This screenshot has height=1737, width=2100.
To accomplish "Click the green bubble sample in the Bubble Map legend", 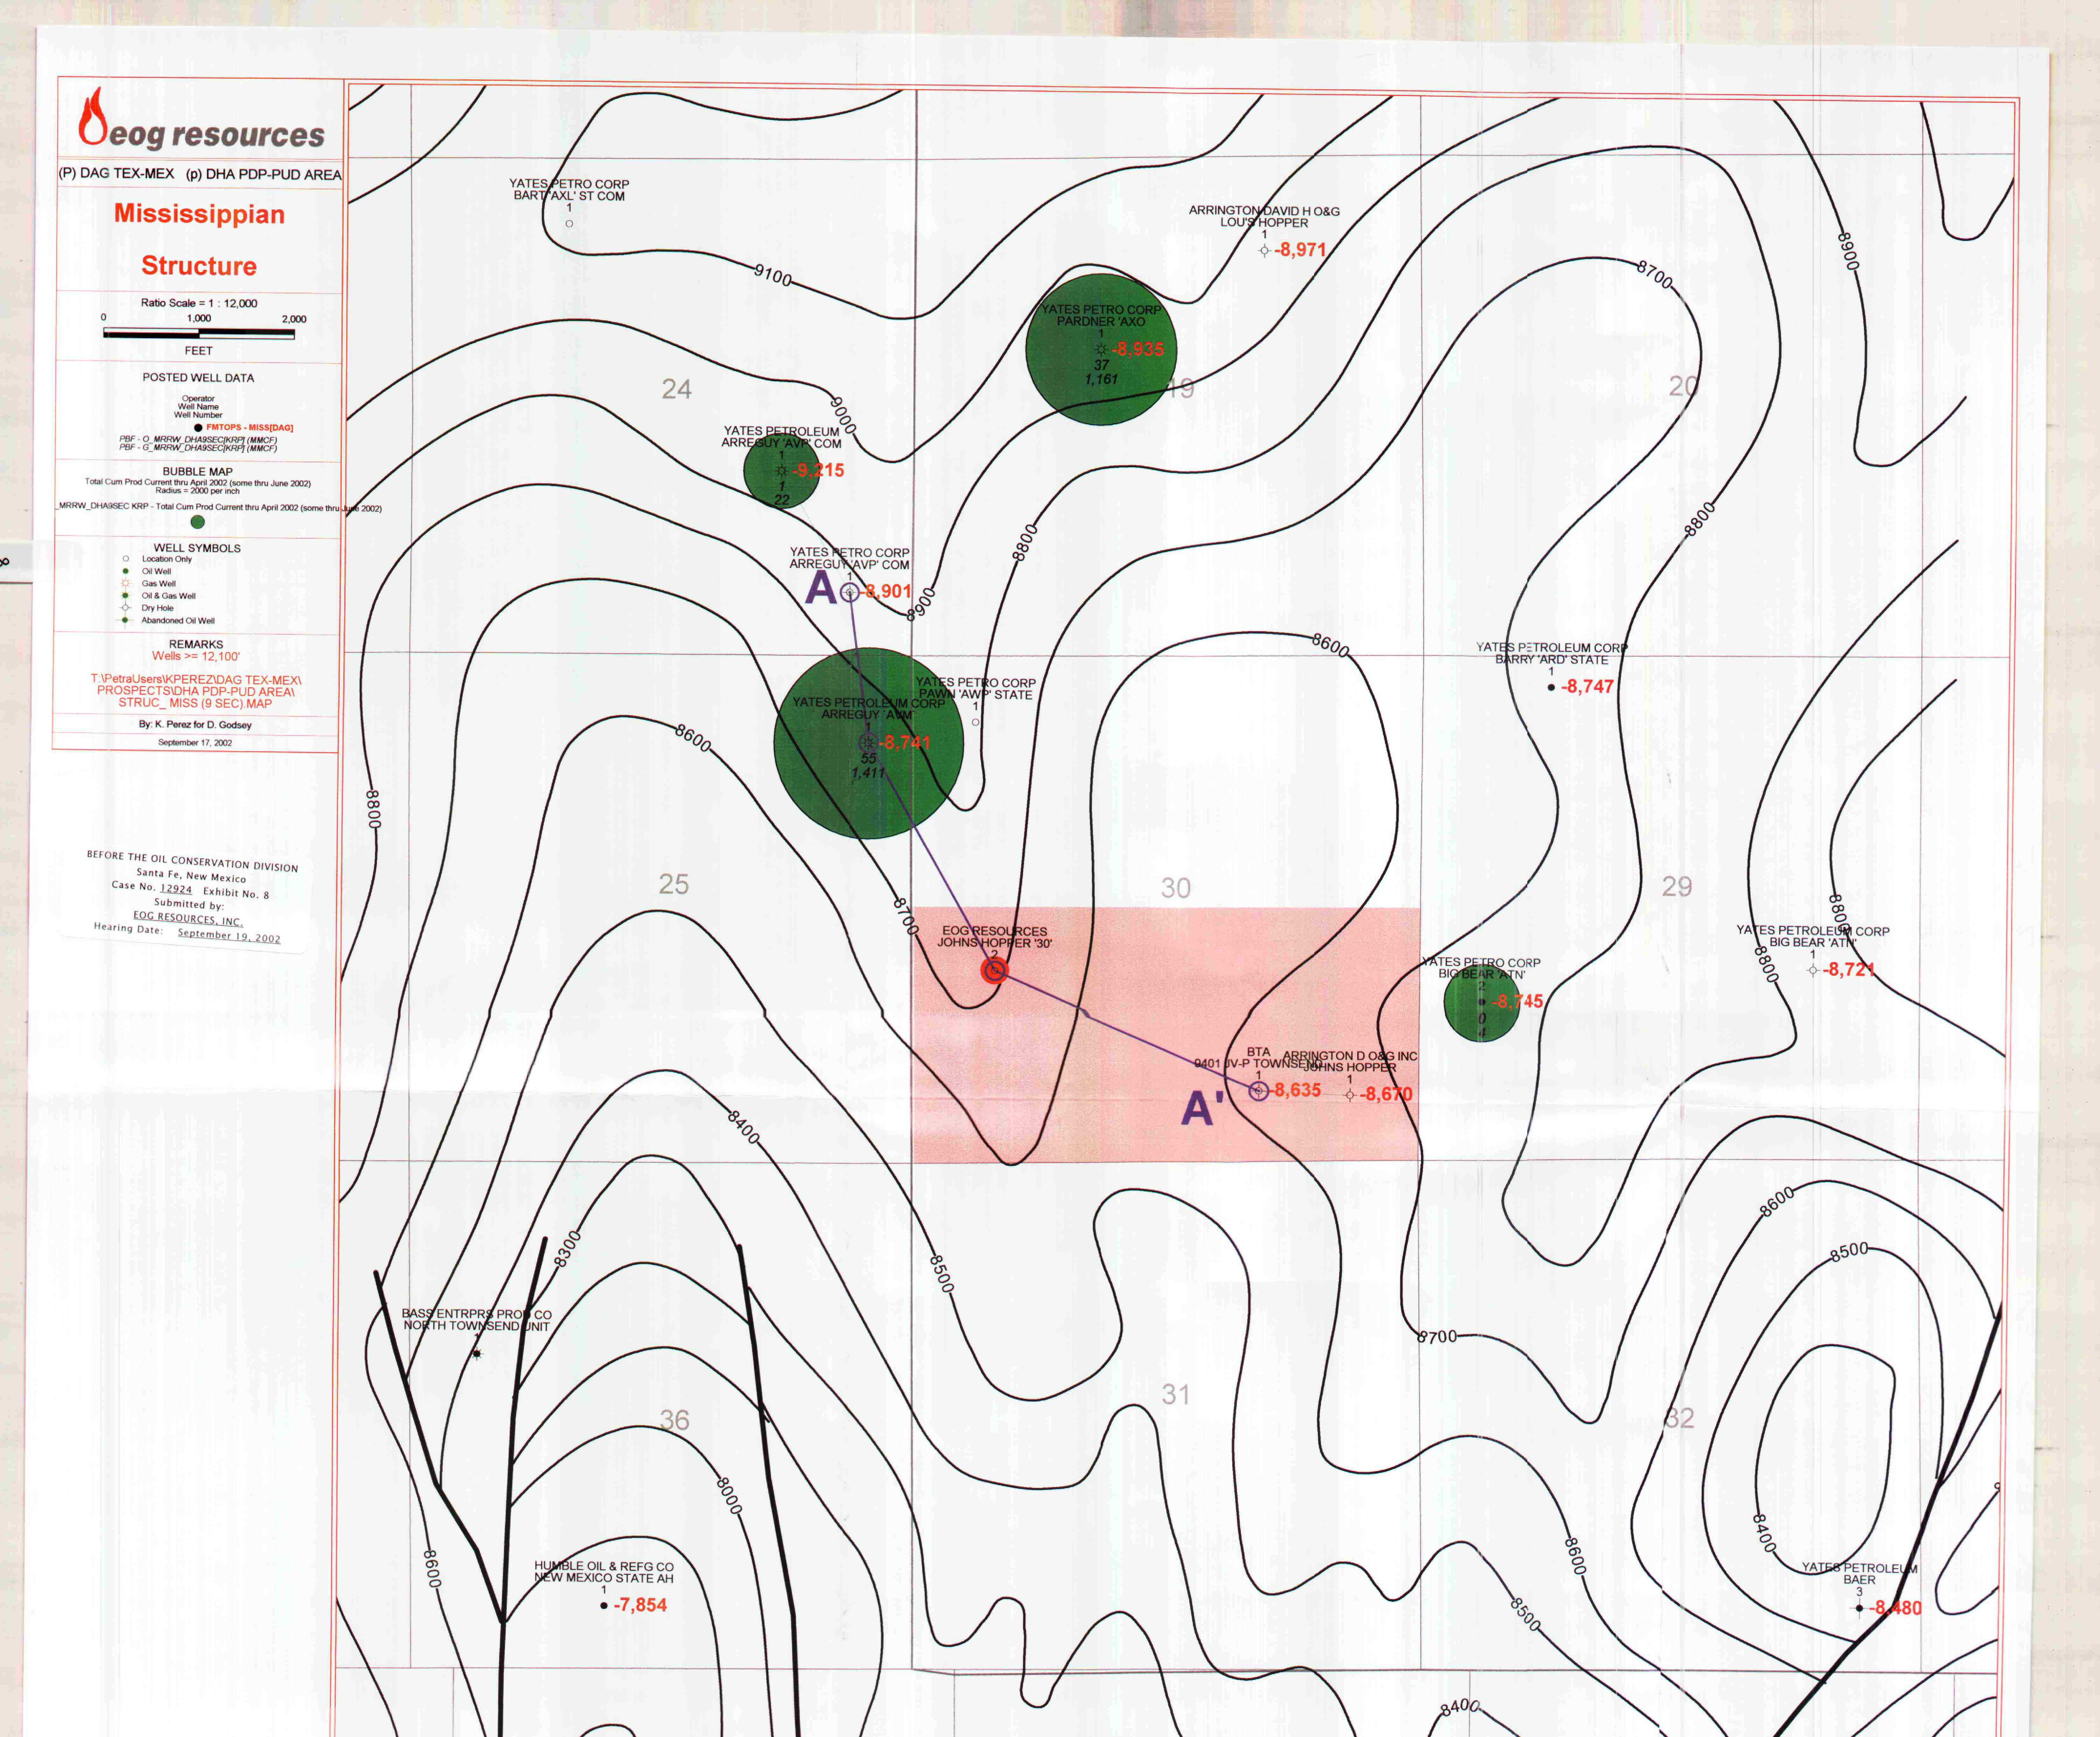I will (x=198, y=522).
